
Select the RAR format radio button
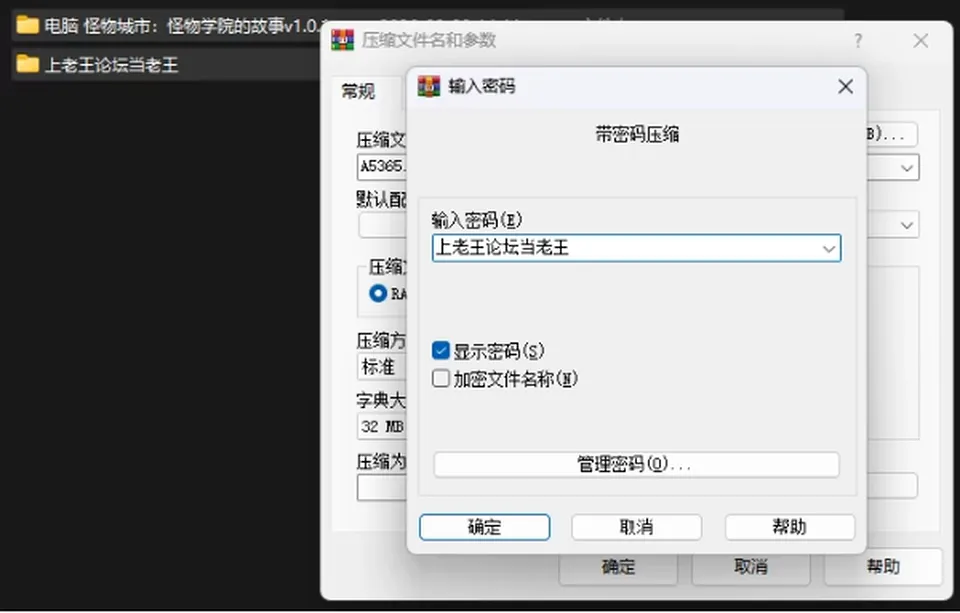coord(378,293)
